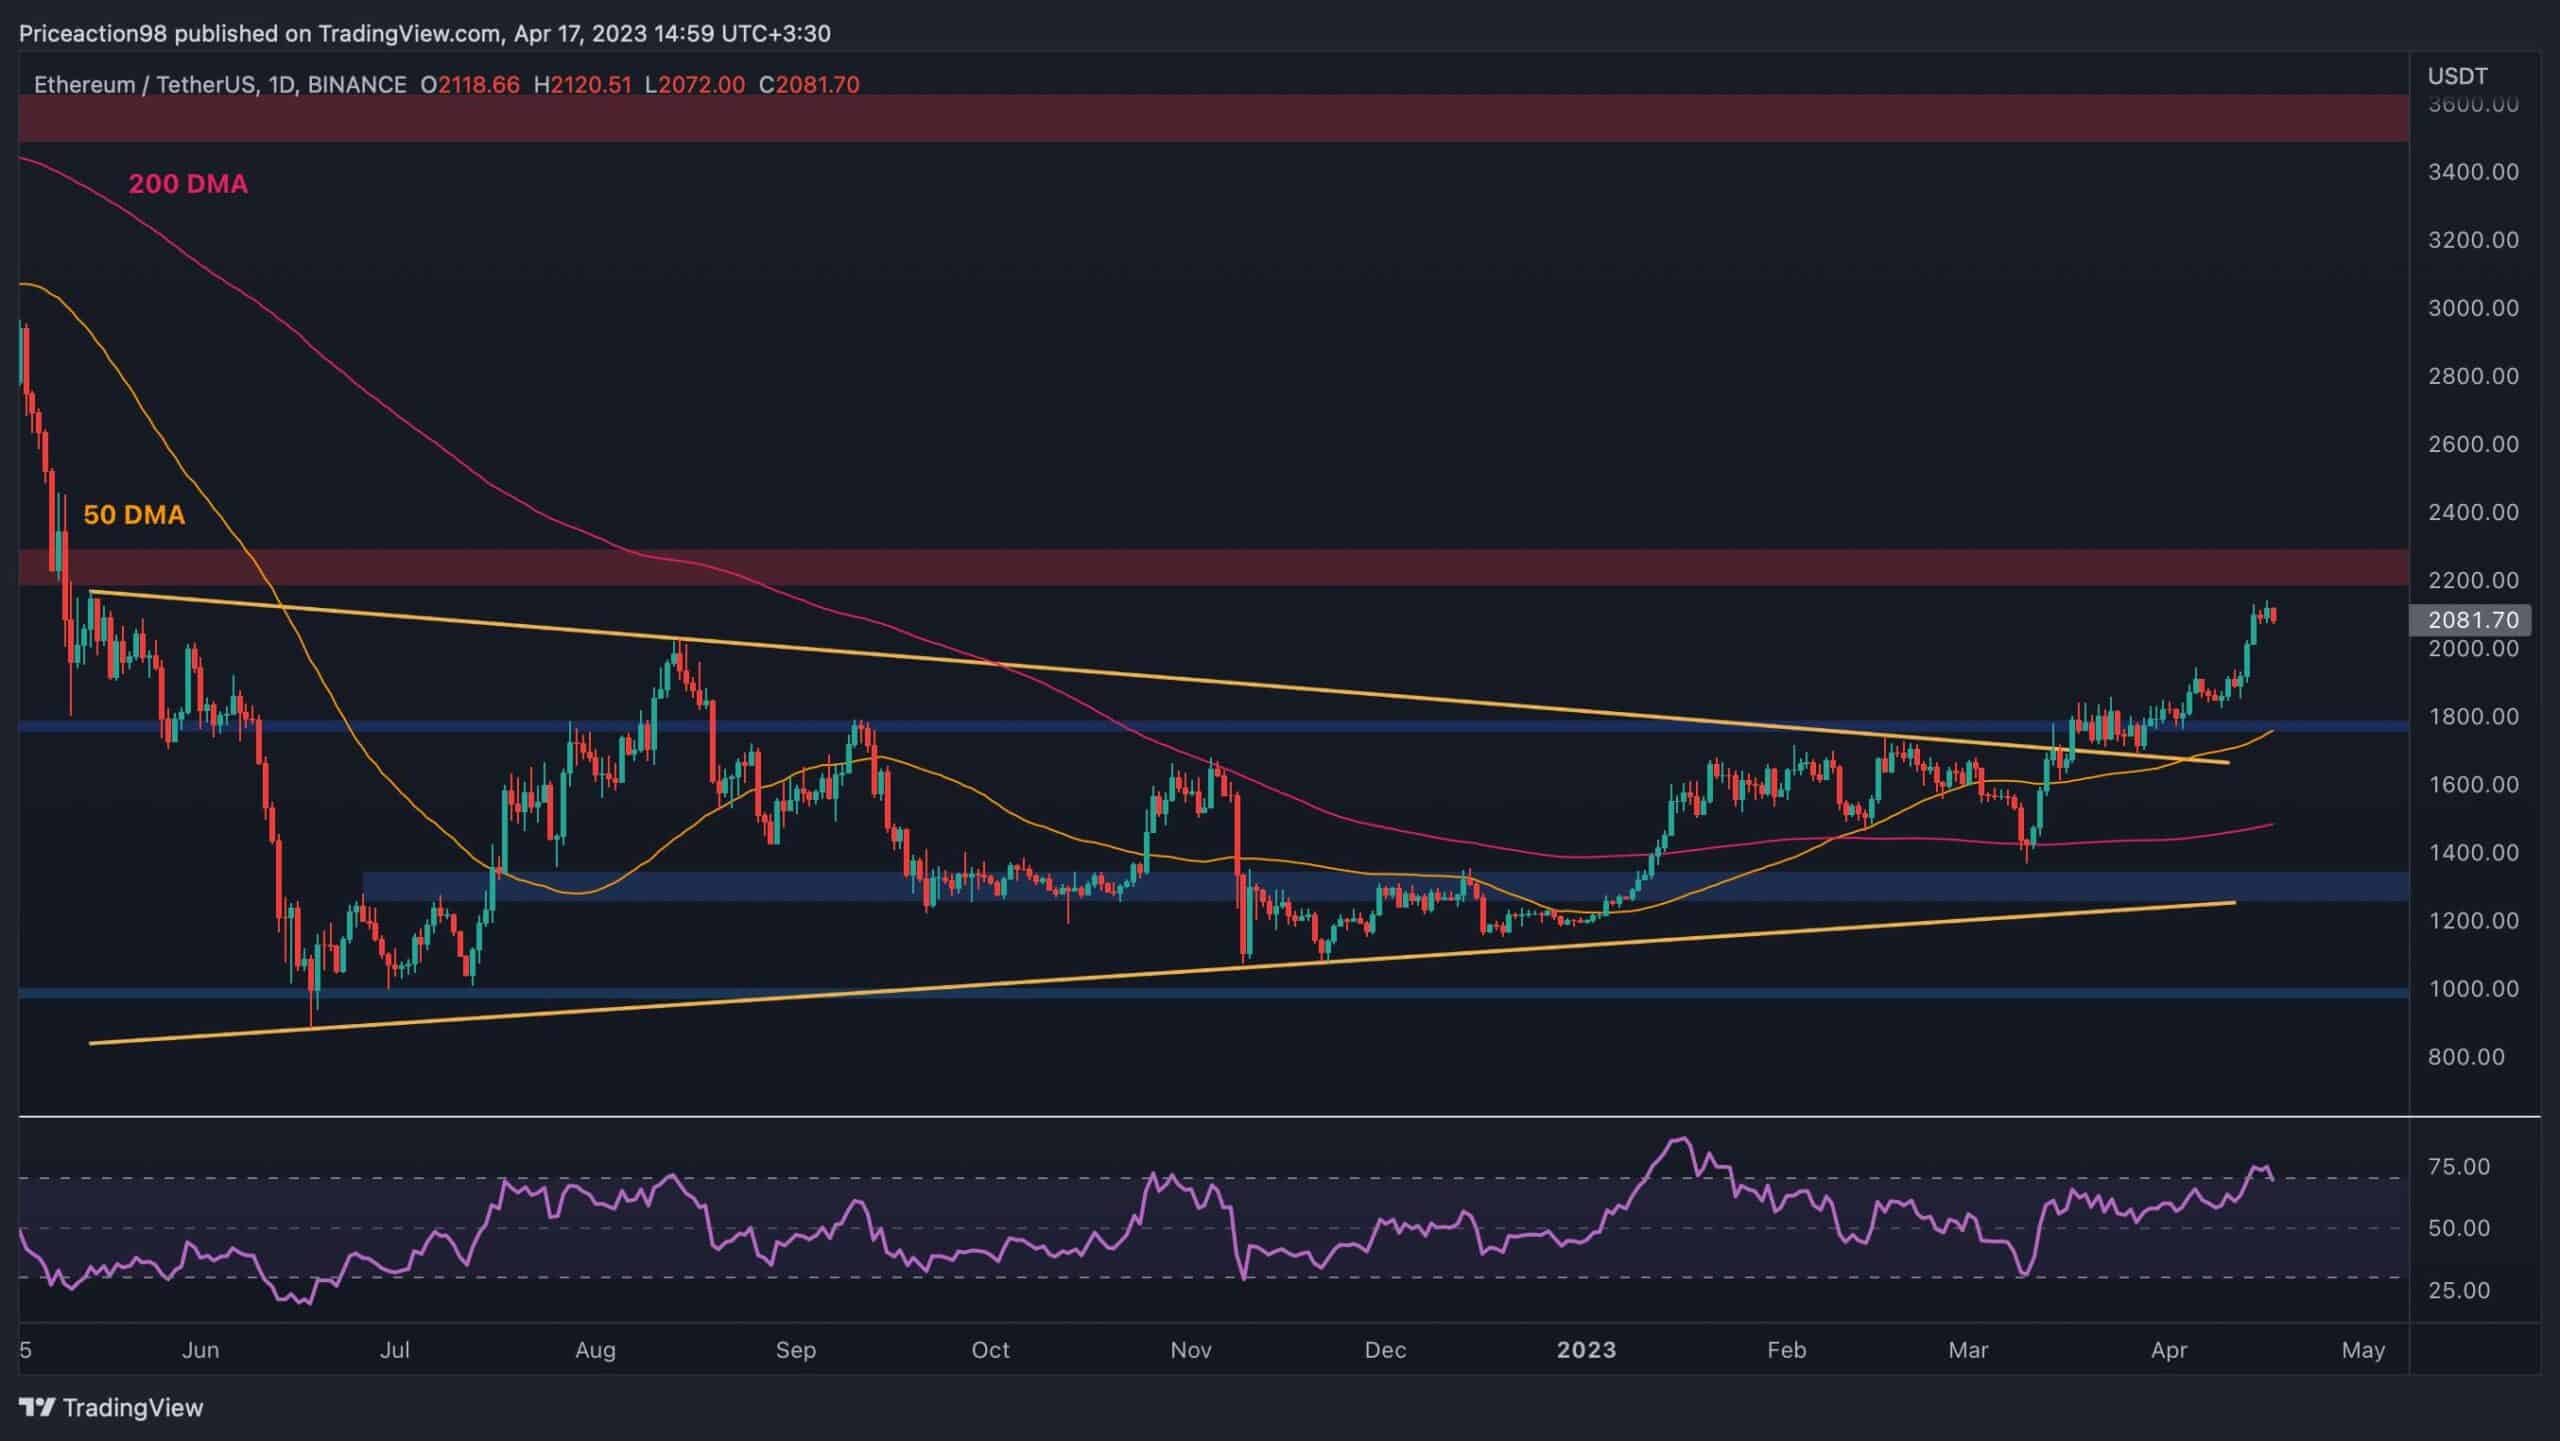Select the 50 DMA moving average label
This screenshot has height=1441, width=2560.
[x=132, y=516]
